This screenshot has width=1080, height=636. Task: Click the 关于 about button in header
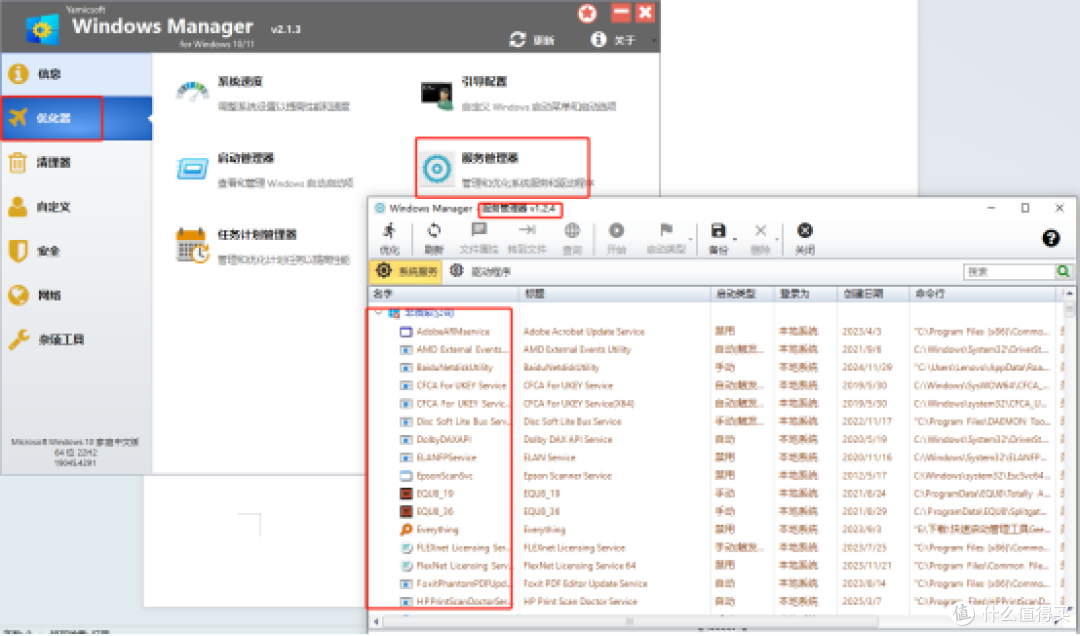pos(613,40)
